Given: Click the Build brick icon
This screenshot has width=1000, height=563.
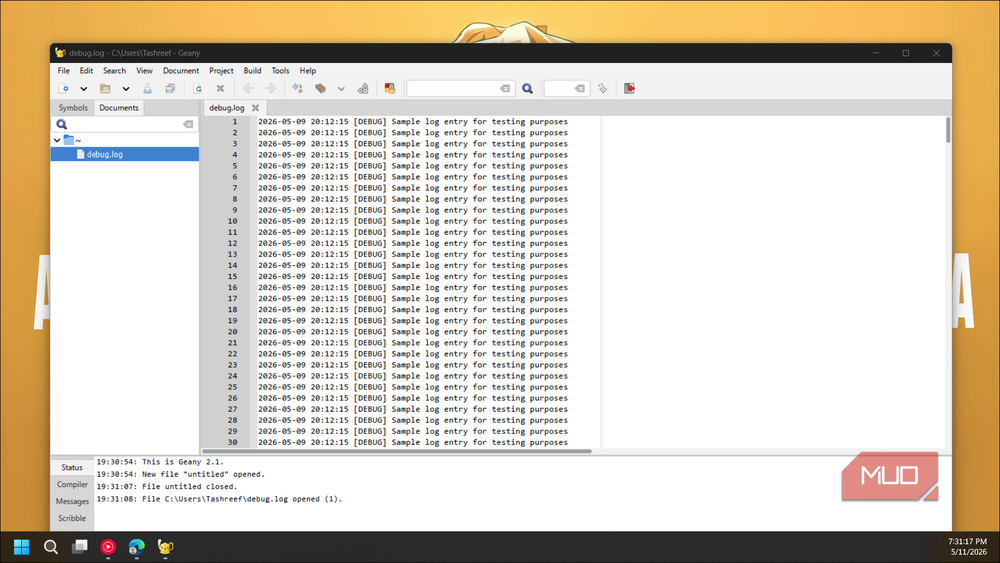Looking at the screenshot, I should point(321,89).
